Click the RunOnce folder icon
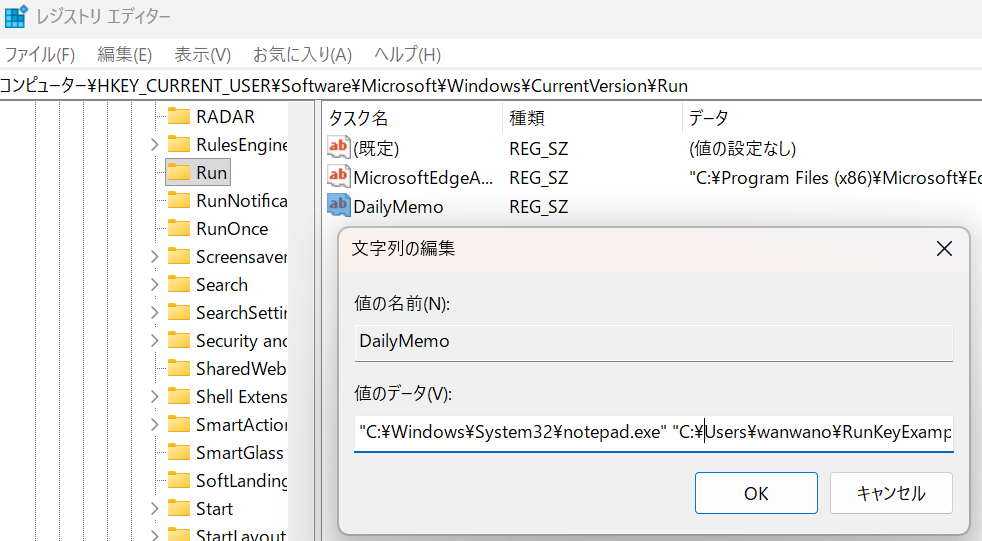 [x=178, y=229]
